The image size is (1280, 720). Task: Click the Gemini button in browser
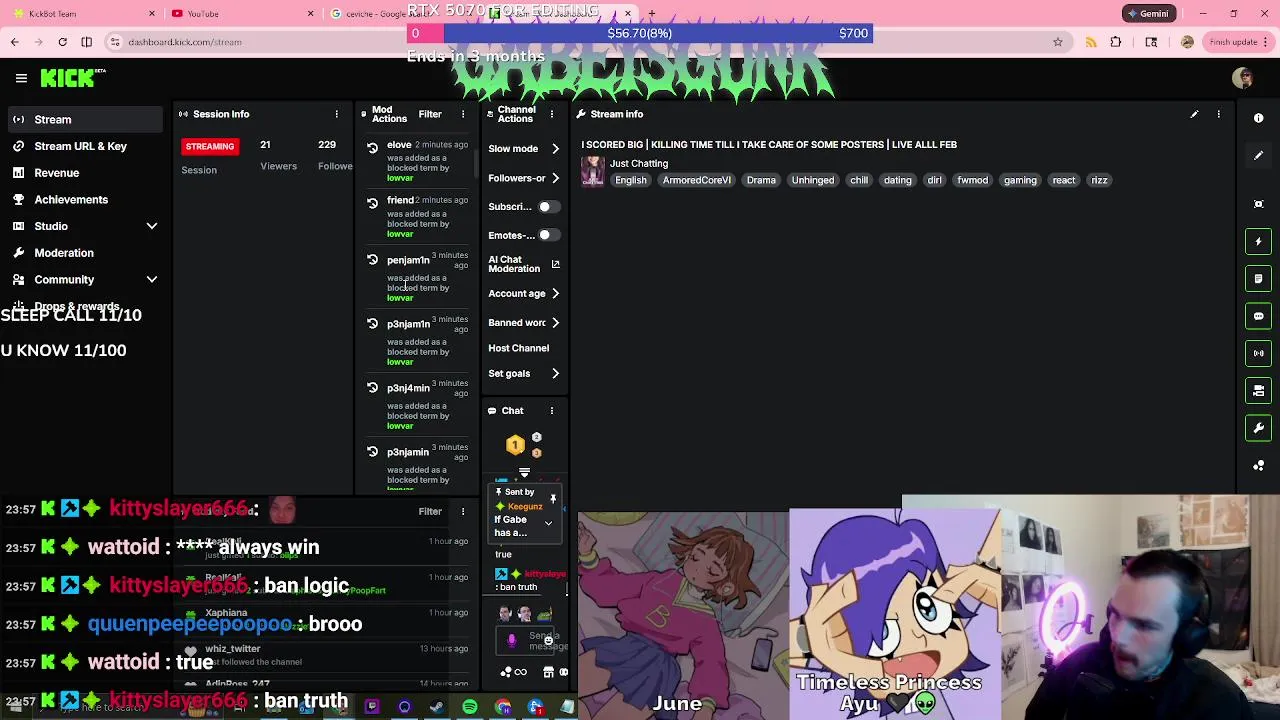(x=1147, y=14)
